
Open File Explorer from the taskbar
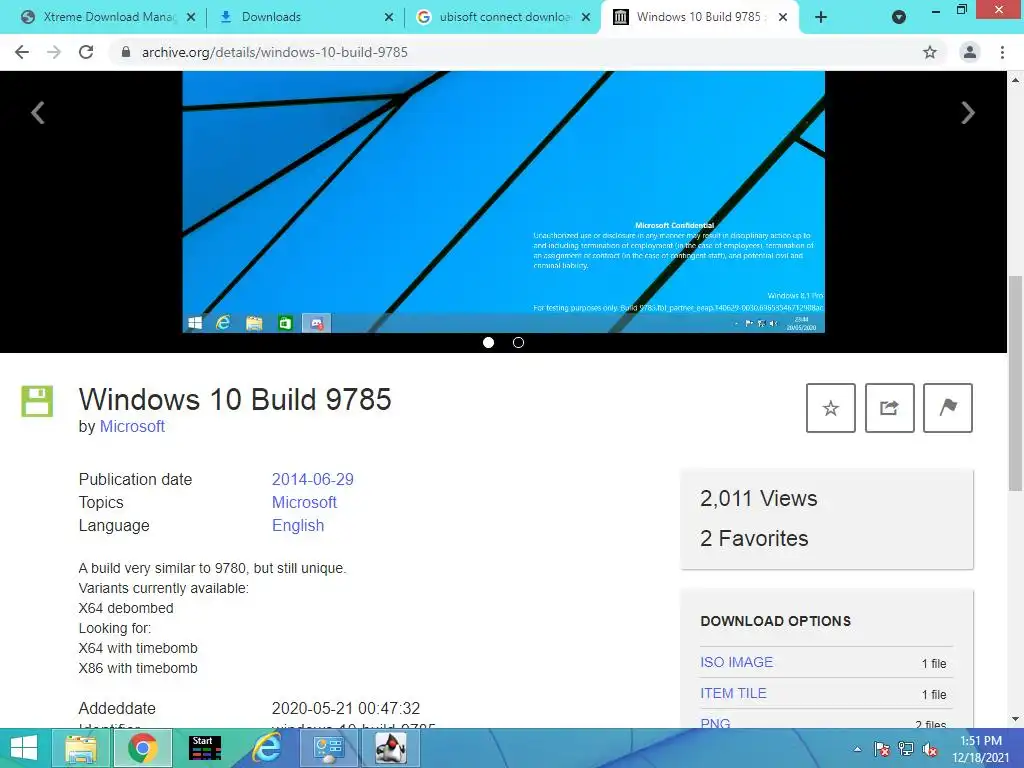tap(81, 748)
